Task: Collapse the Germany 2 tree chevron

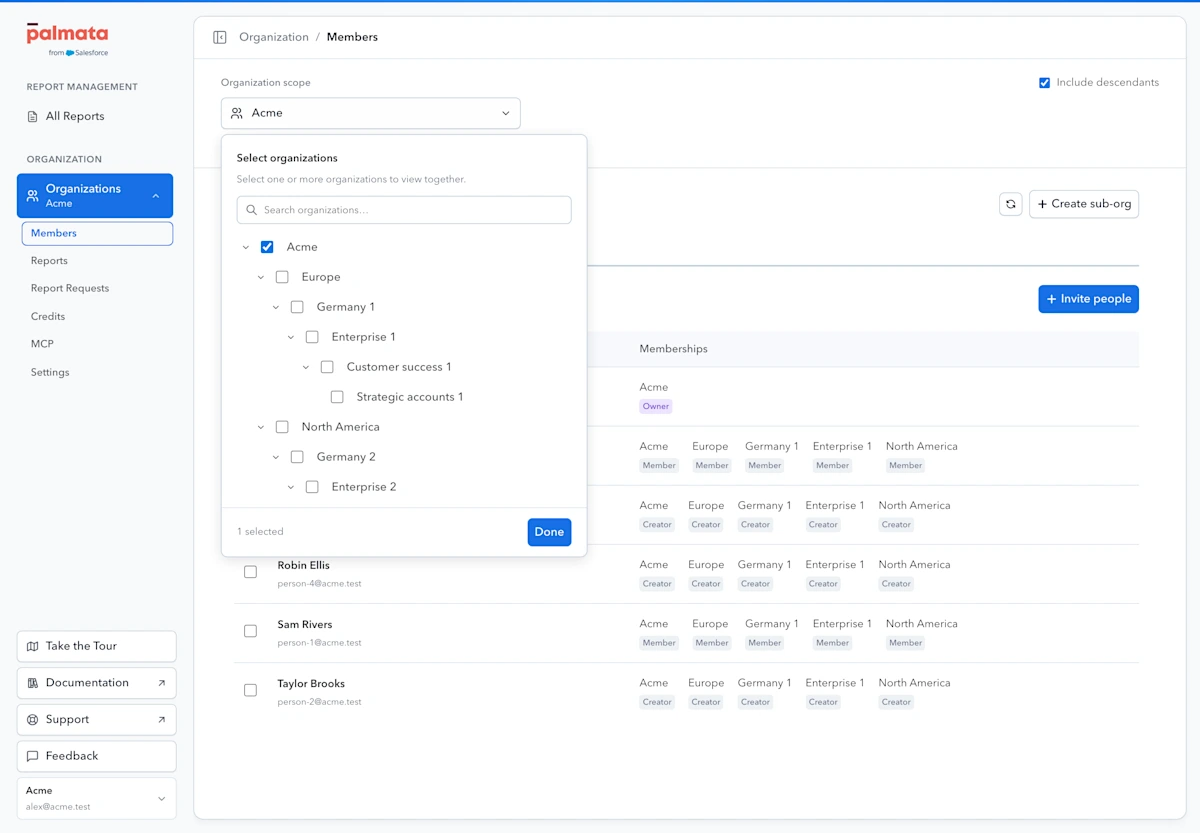Action: (x=276, y=457)
